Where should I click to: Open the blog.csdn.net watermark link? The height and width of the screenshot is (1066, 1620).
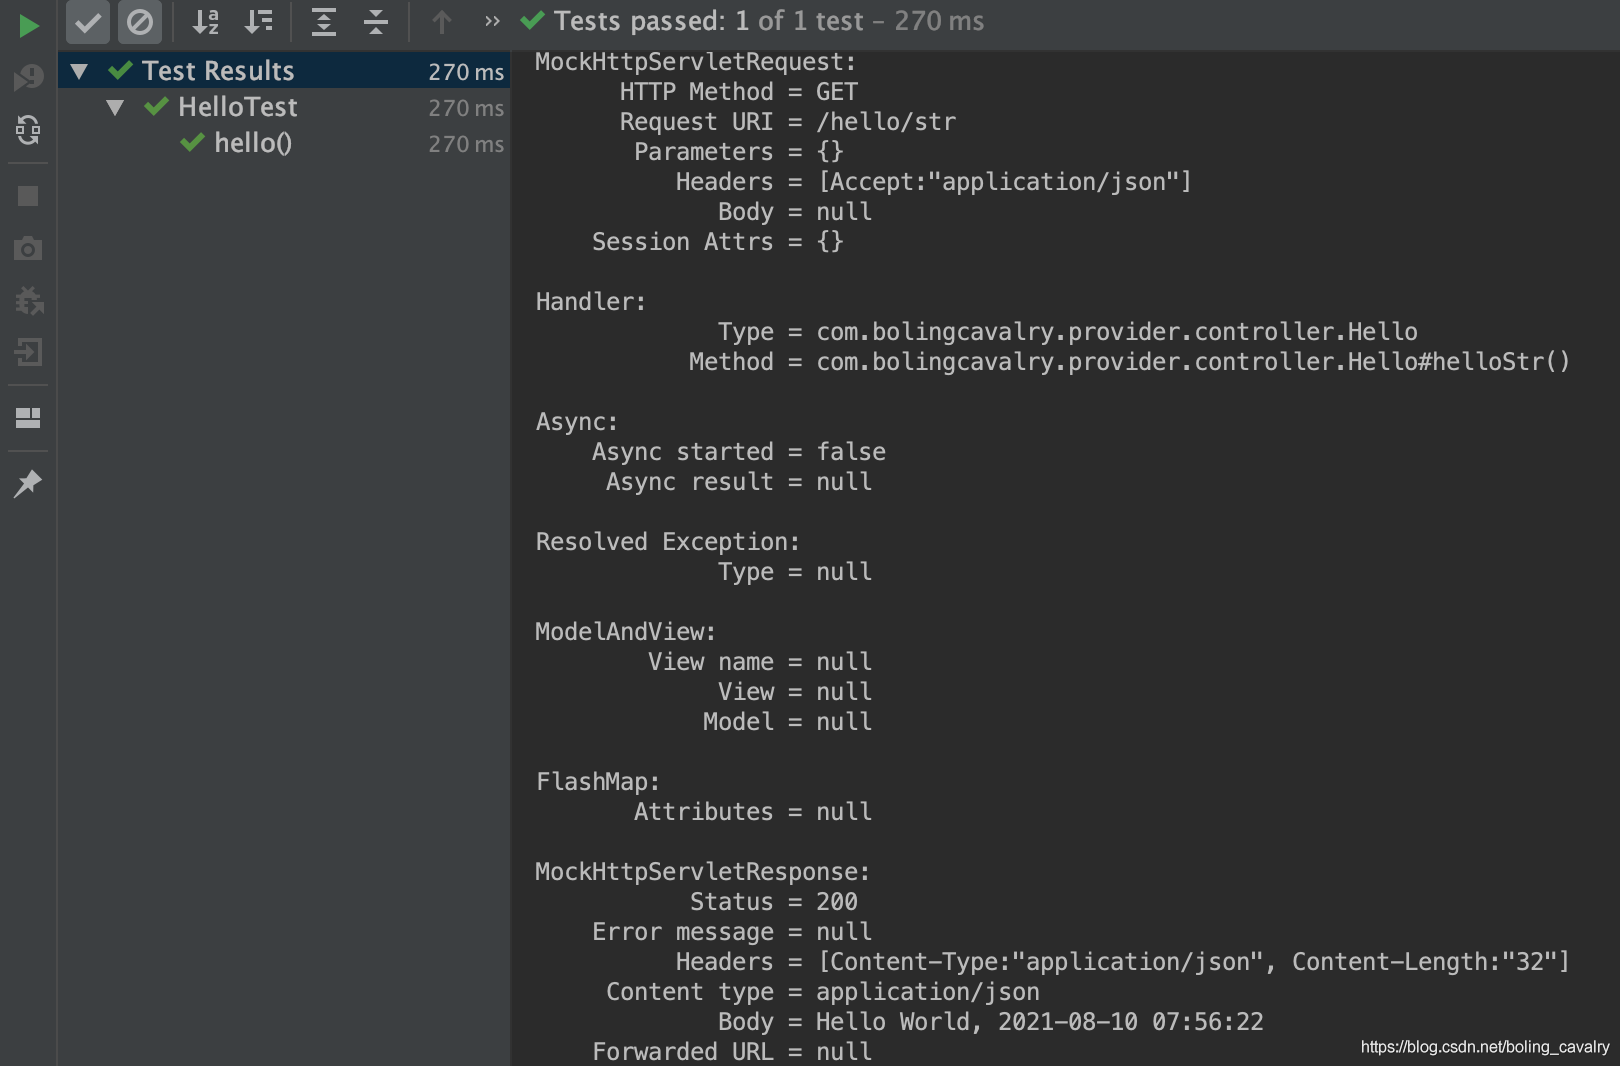[1484, 1047]
